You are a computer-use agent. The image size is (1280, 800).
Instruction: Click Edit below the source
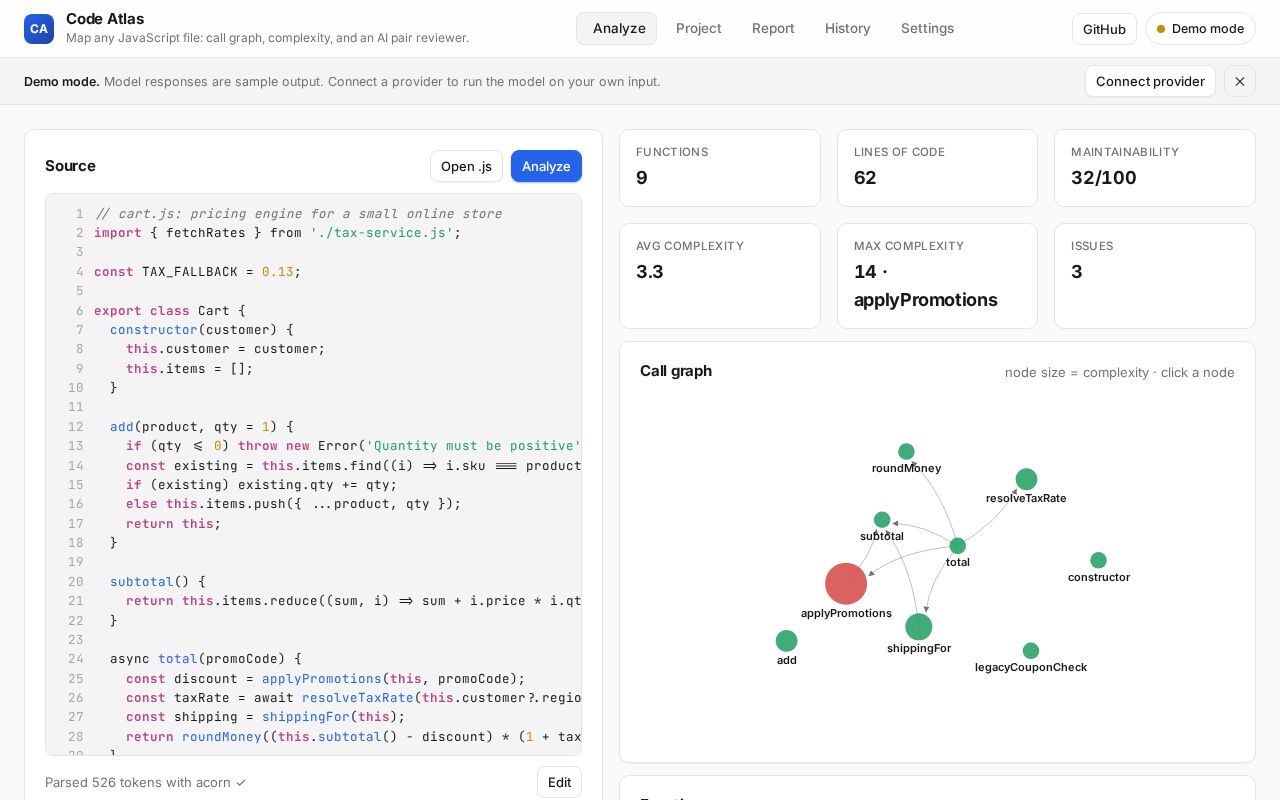point(559,782)
